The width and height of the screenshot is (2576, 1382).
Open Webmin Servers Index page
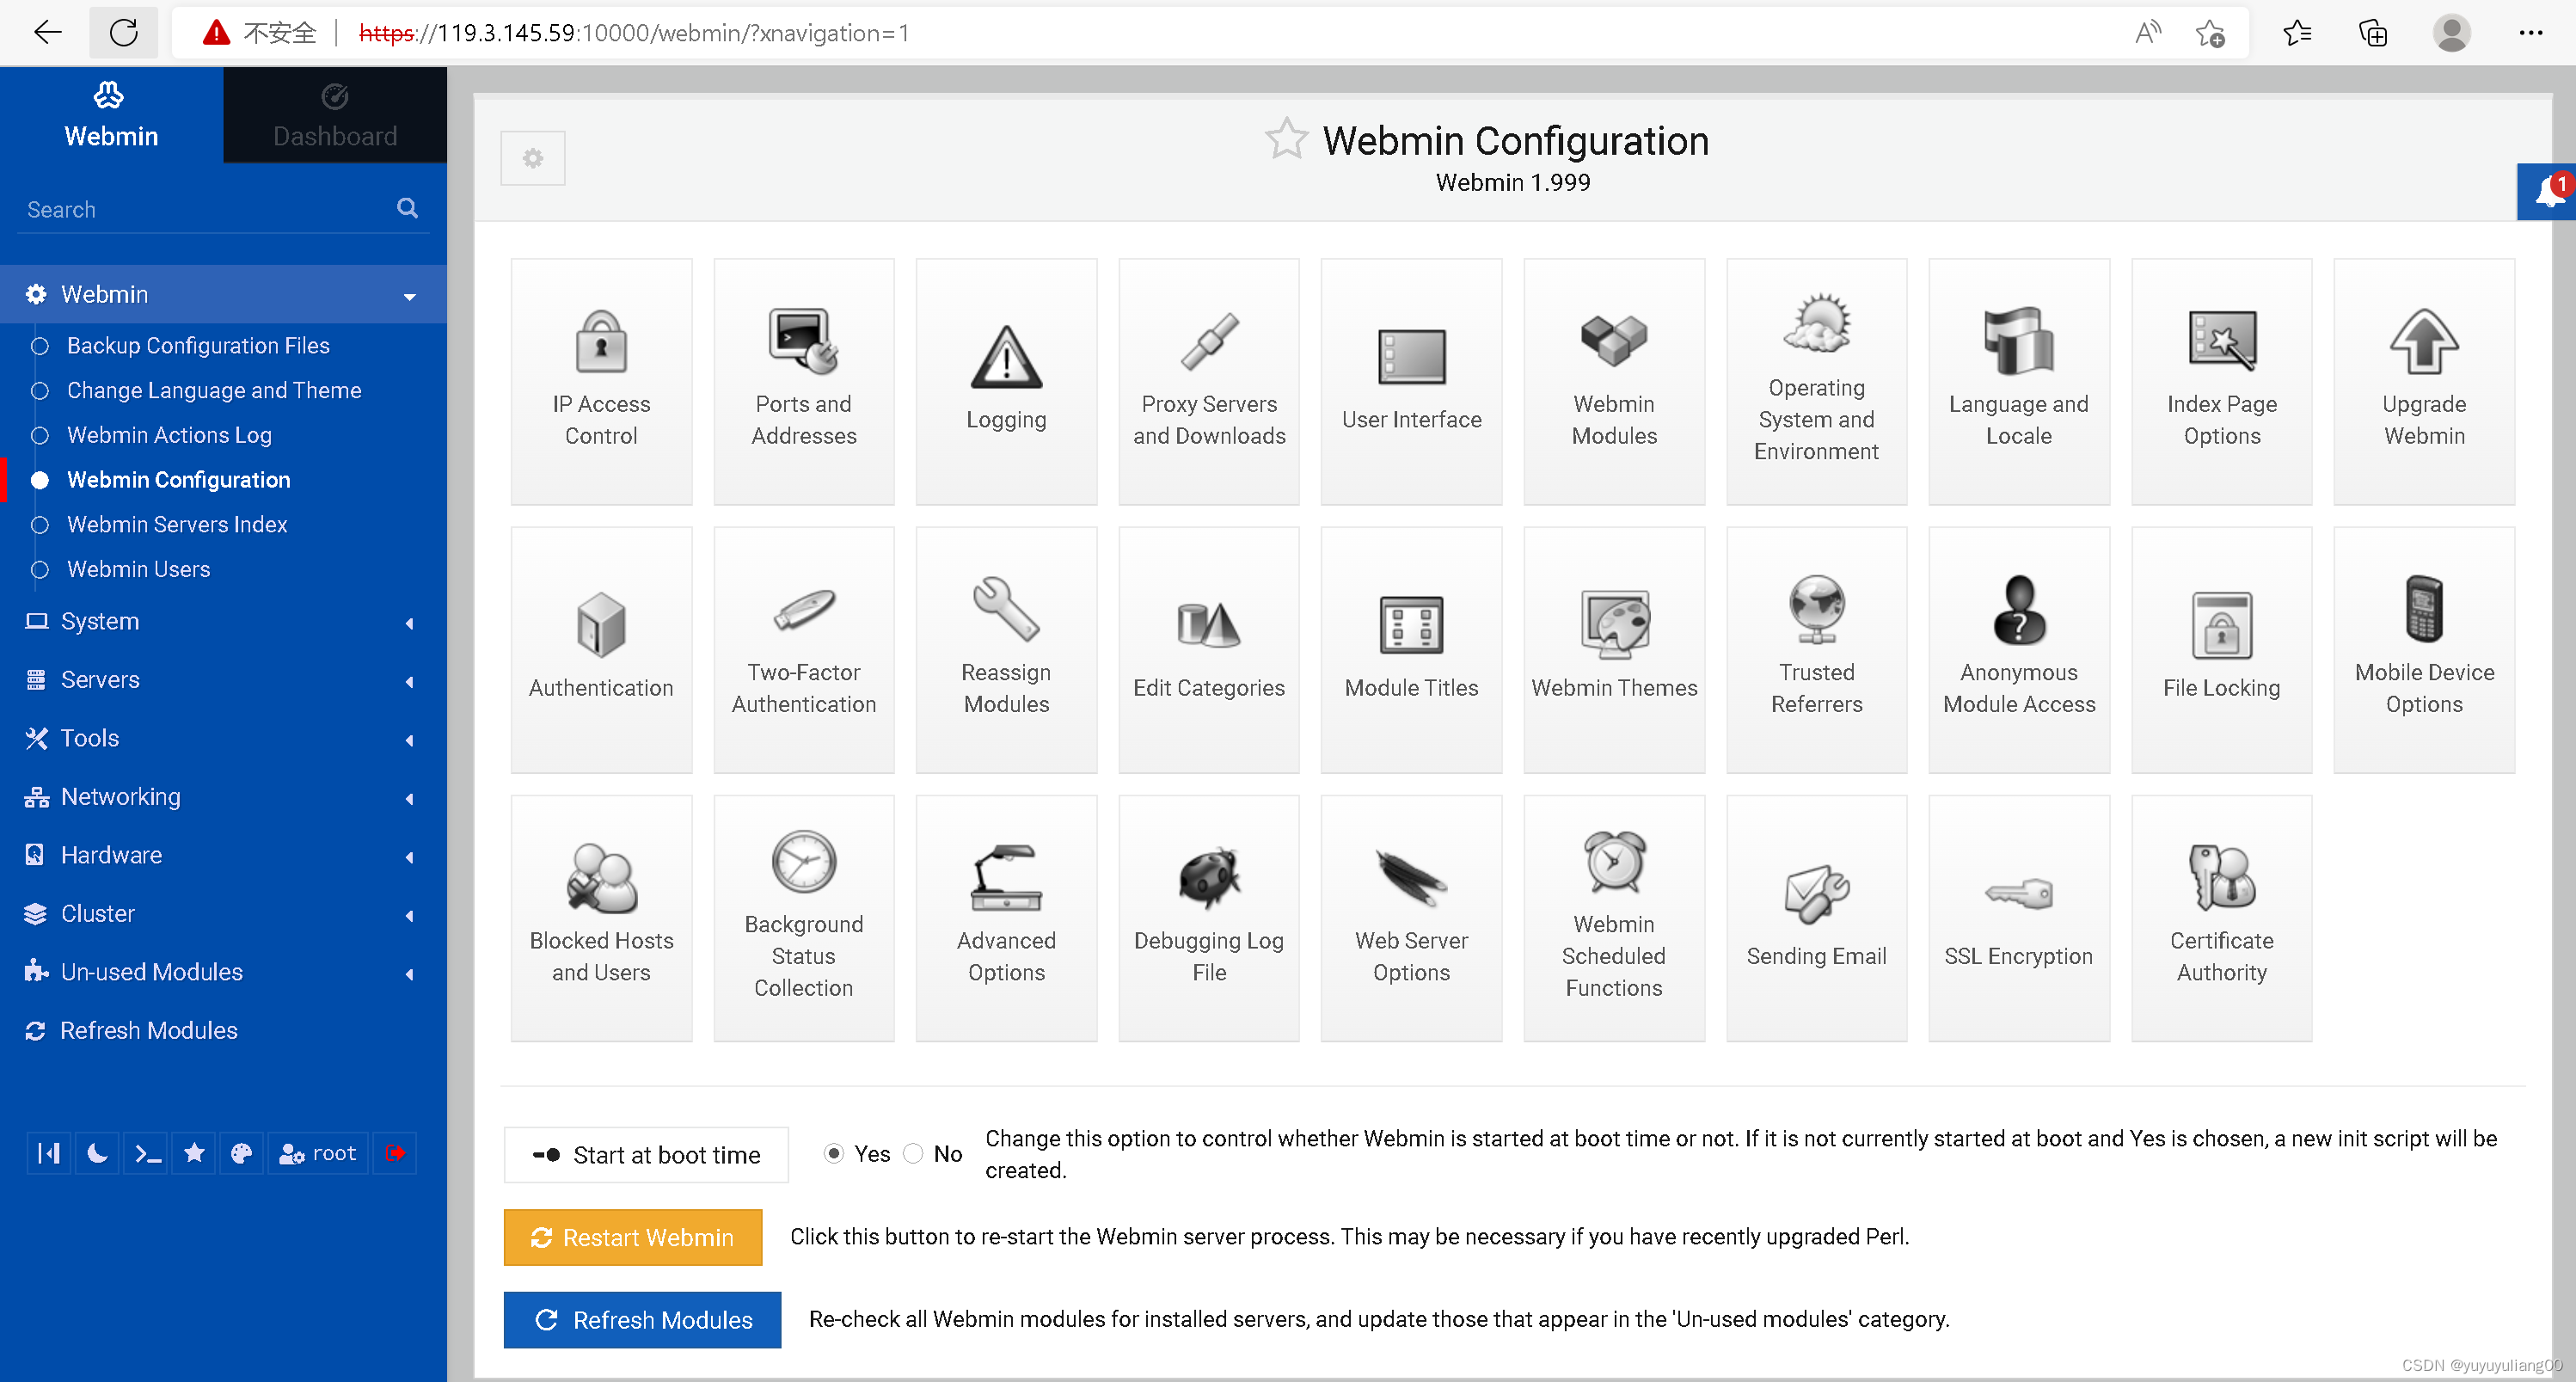175,523
